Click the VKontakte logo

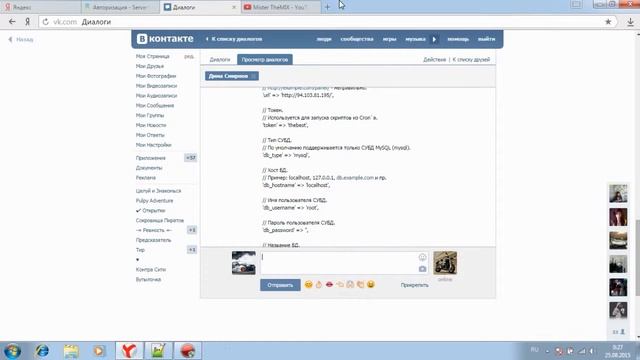(x=165, y=39)
